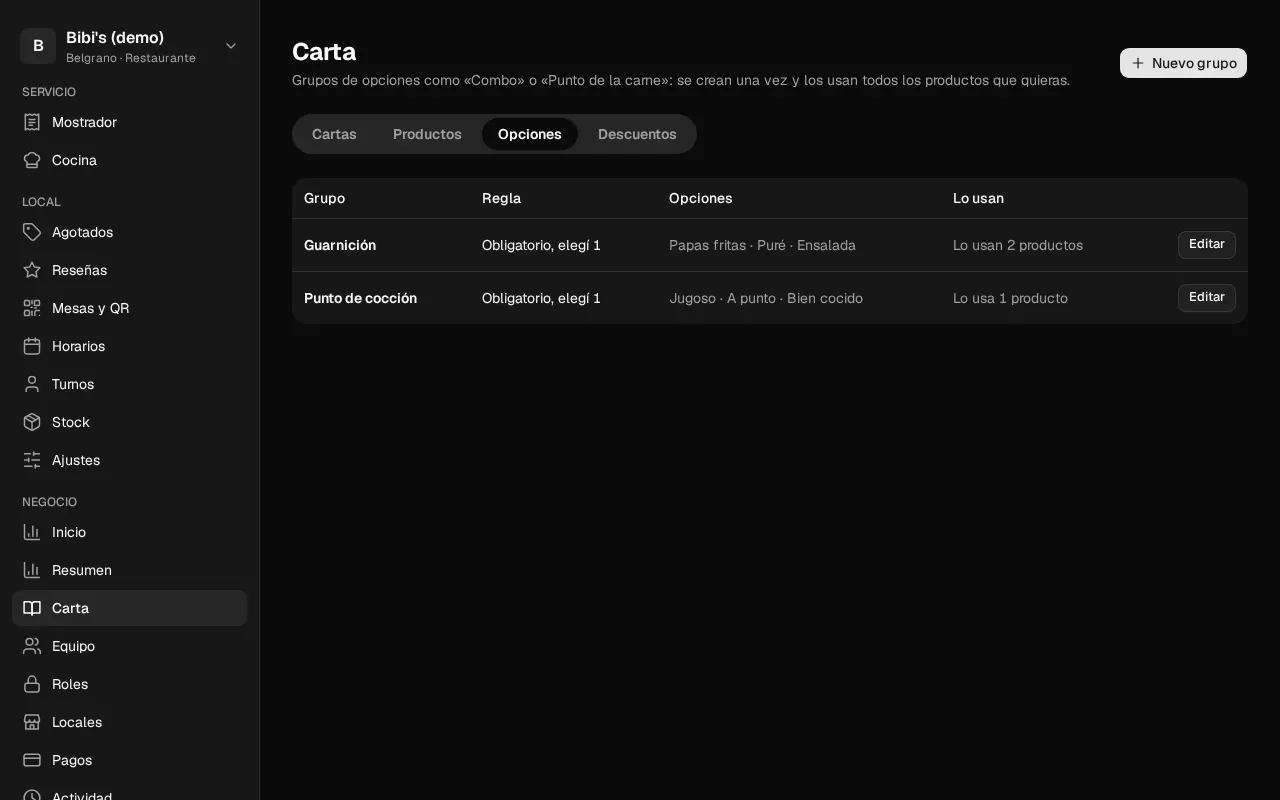Click the Cocina chef hat icon

(32, 160)
